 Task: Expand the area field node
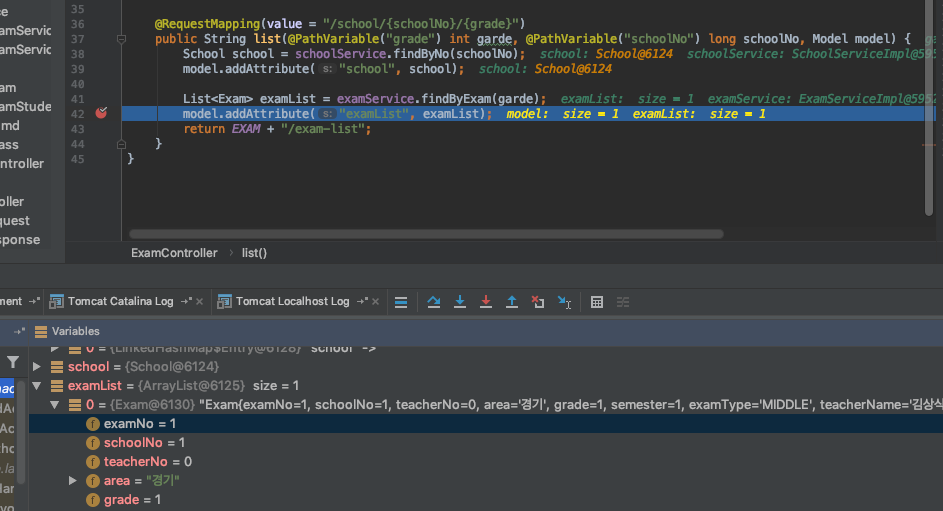[73, 480]
